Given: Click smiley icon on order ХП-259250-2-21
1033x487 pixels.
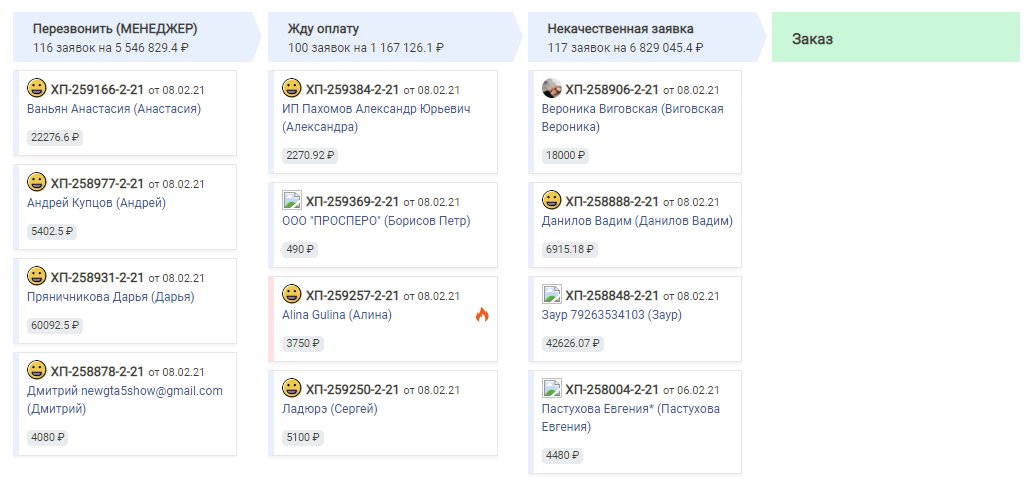Looking at the screenshot, I should coord(292,388).
